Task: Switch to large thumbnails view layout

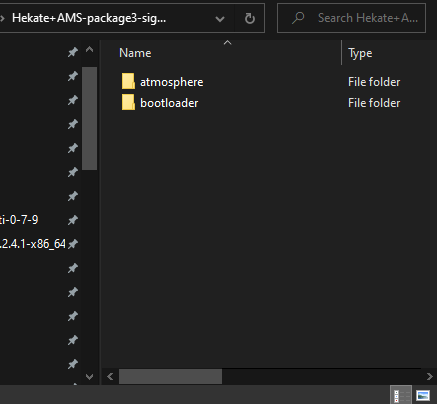Action: pyautogui.click(x=423, y=396)
